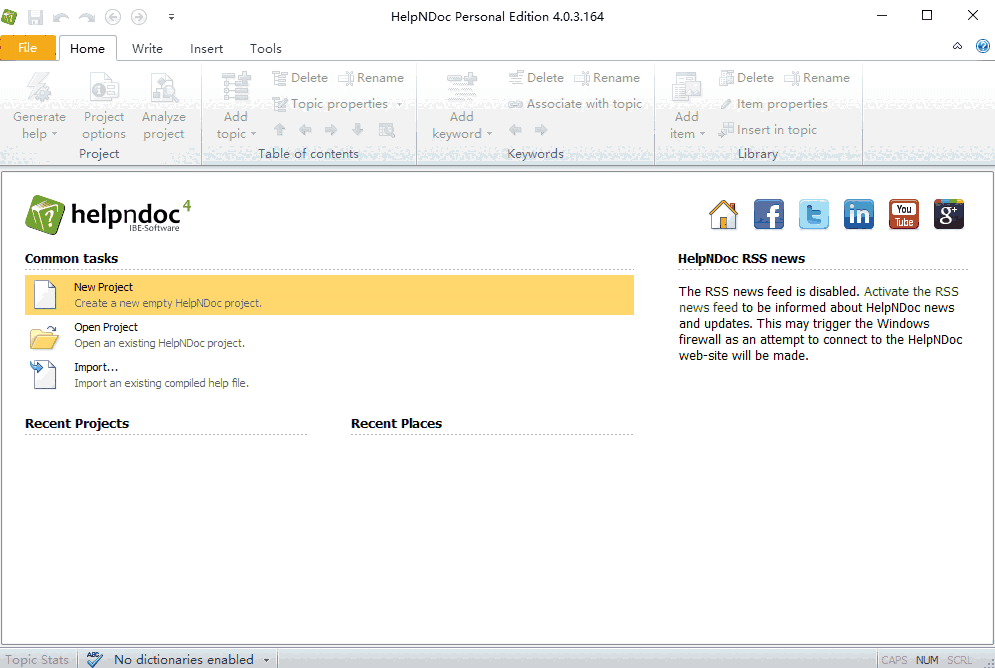Open the YouTube channel icon
995x668 pixels.
tap(904, 214)
